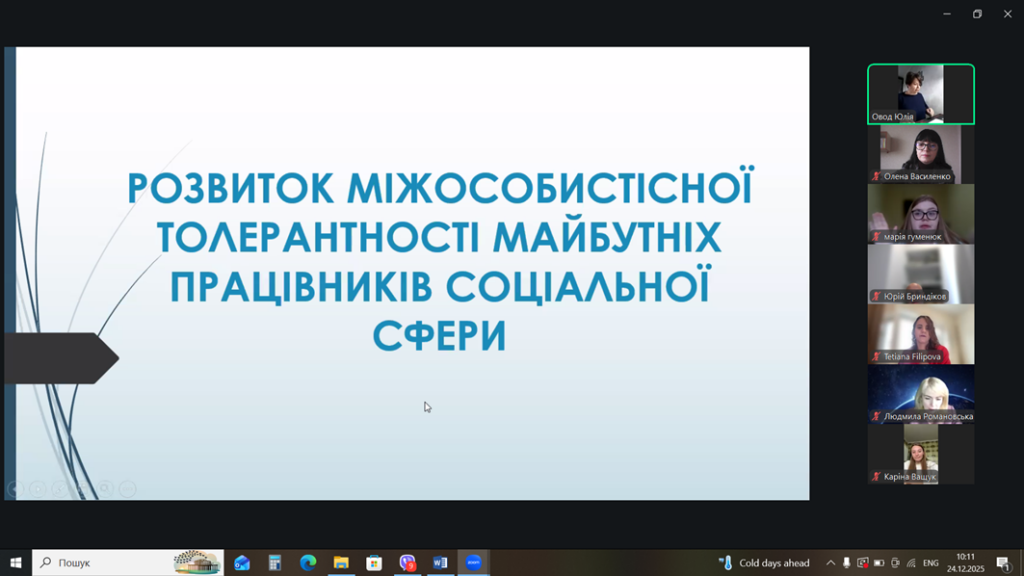Open Microsoft Store from the taskbar
The height and width of the screenshot is (576, 1024).
pos(374,563)
